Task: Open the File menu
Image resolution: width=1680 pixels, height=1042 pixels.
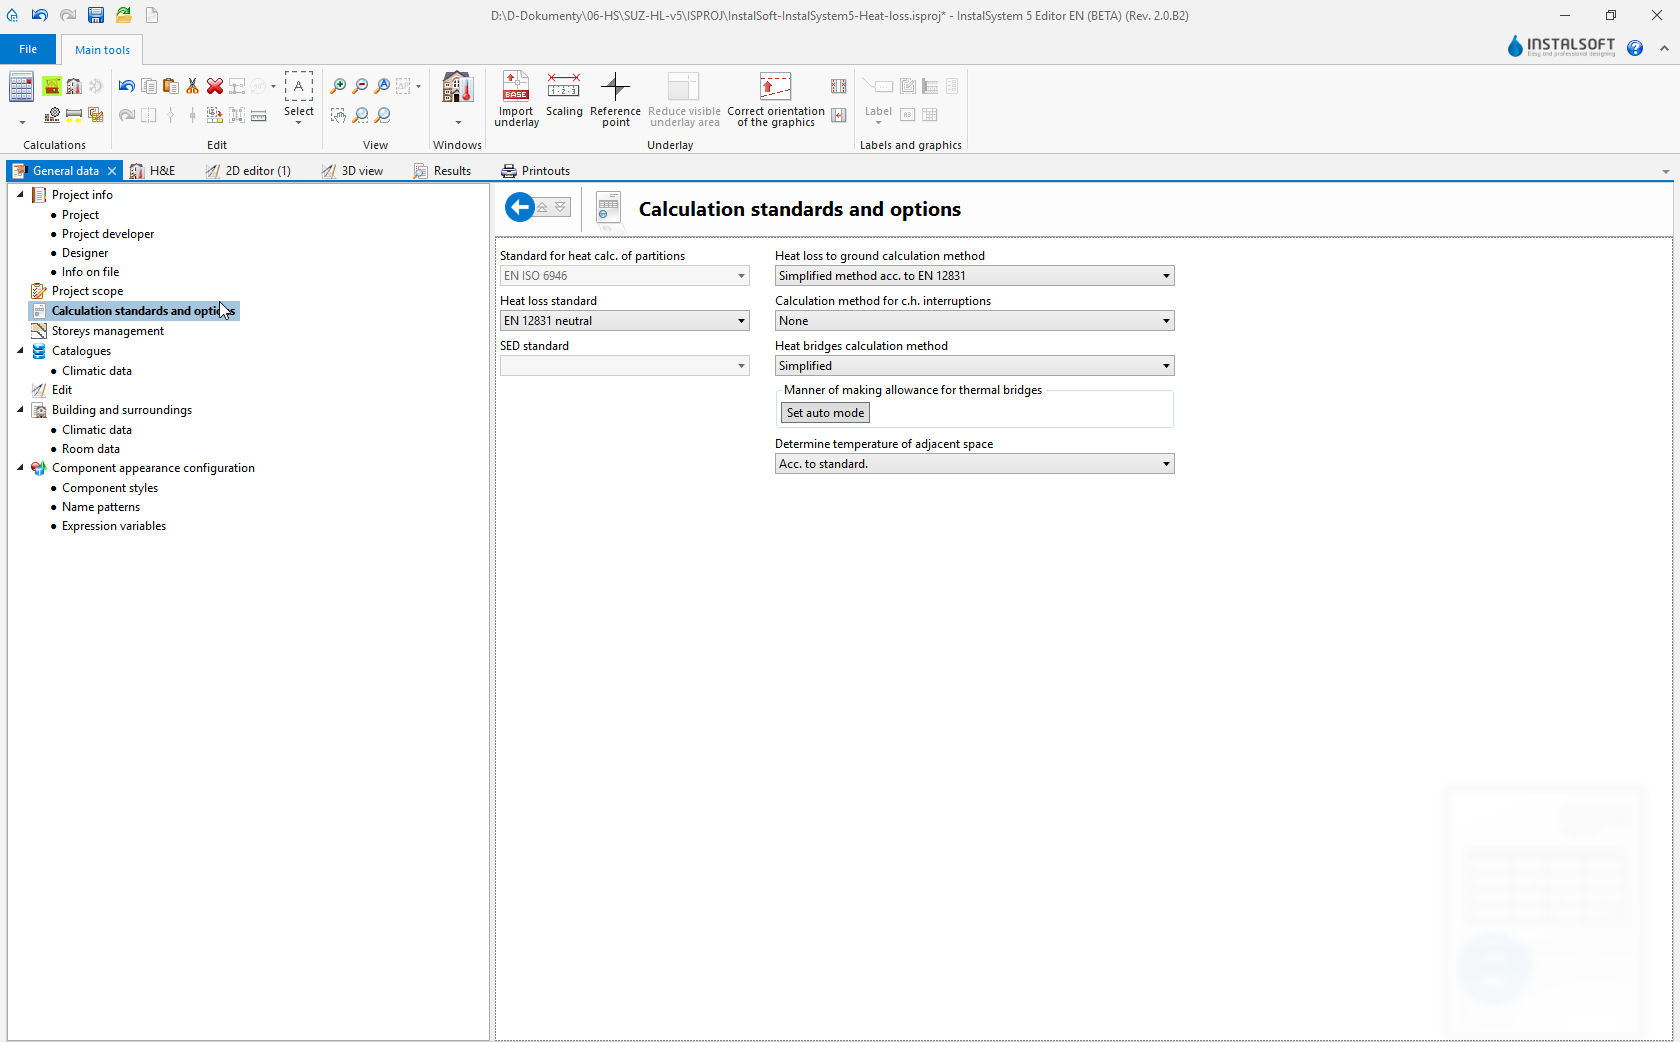Action: coord(28,49)
